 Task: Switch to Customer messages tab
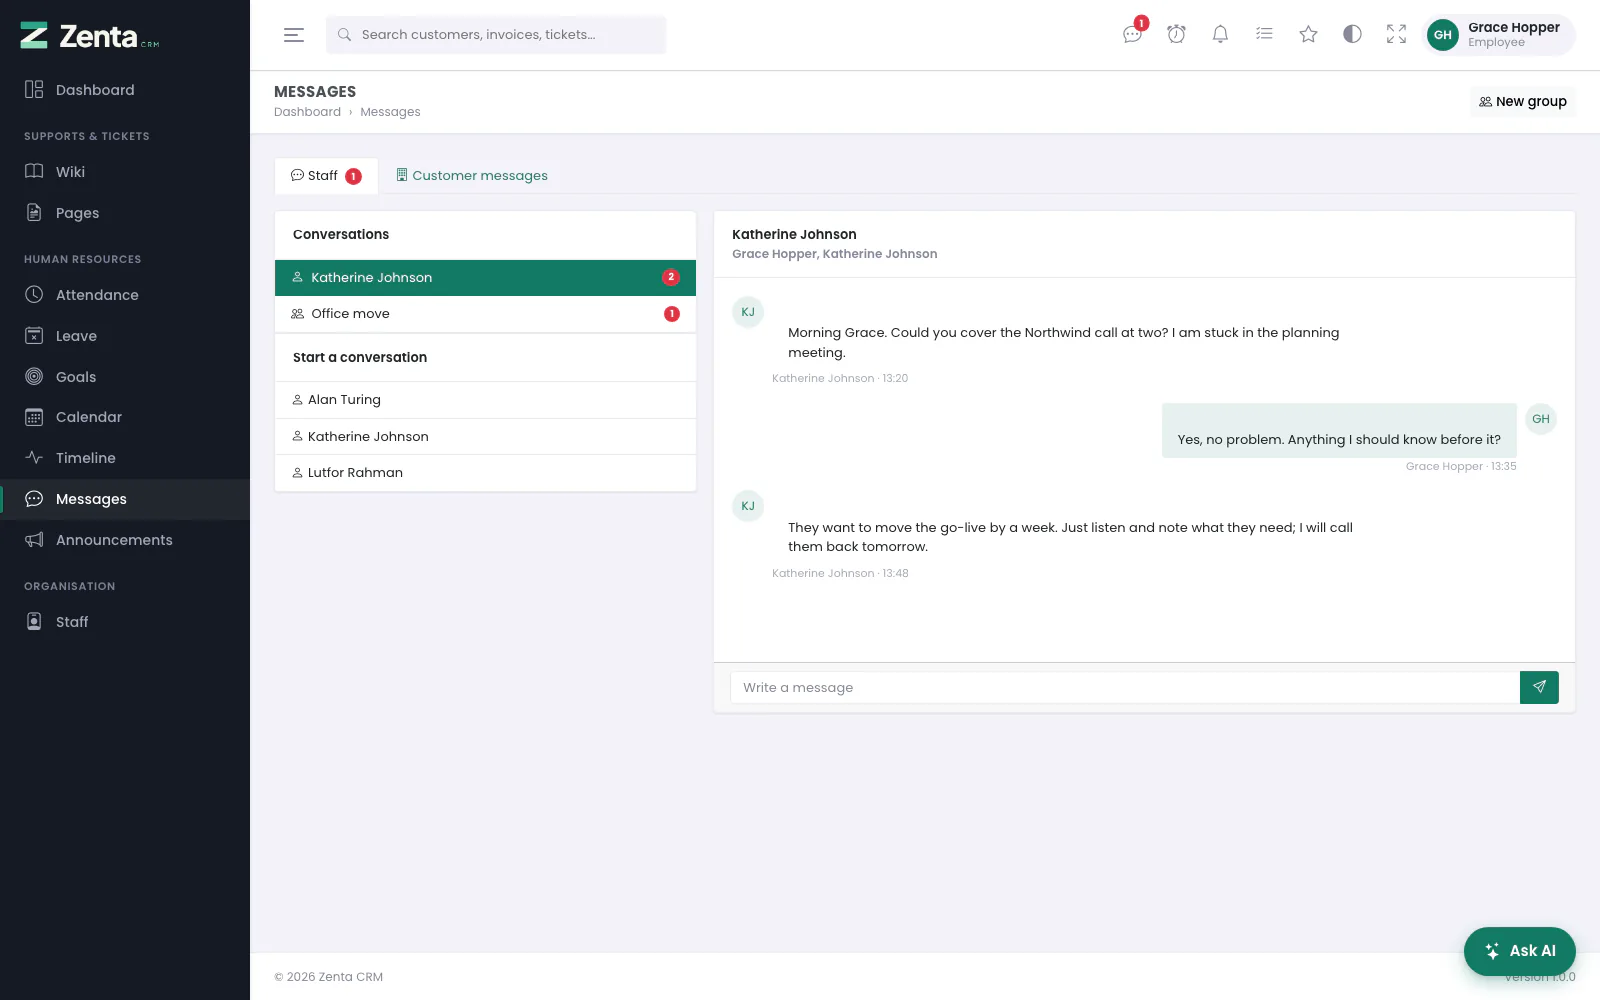coord(472,176)
